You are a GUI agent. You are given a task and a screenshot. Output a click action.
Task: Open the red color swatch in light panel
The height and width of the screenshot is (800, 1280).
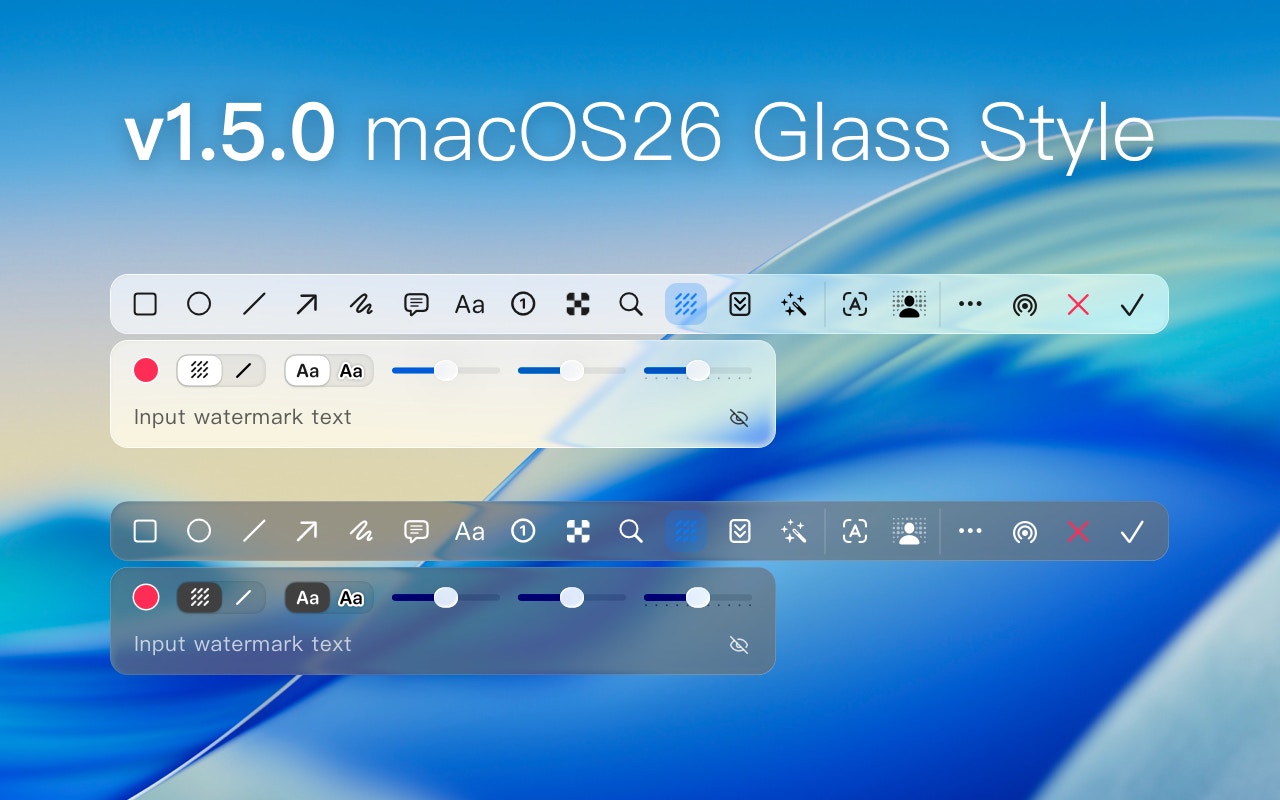[146, 370]
